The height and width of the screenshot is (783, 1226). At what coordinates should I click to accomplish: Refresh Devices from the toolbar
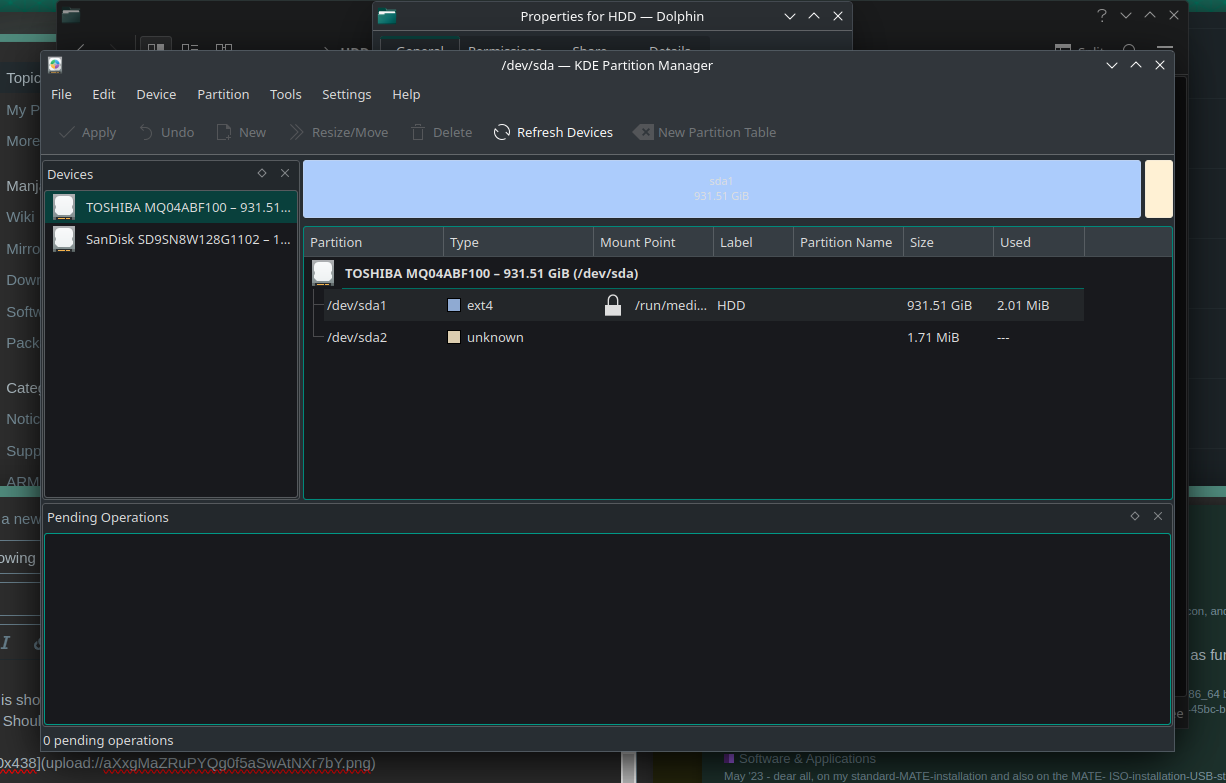click(x=553, y=132)
